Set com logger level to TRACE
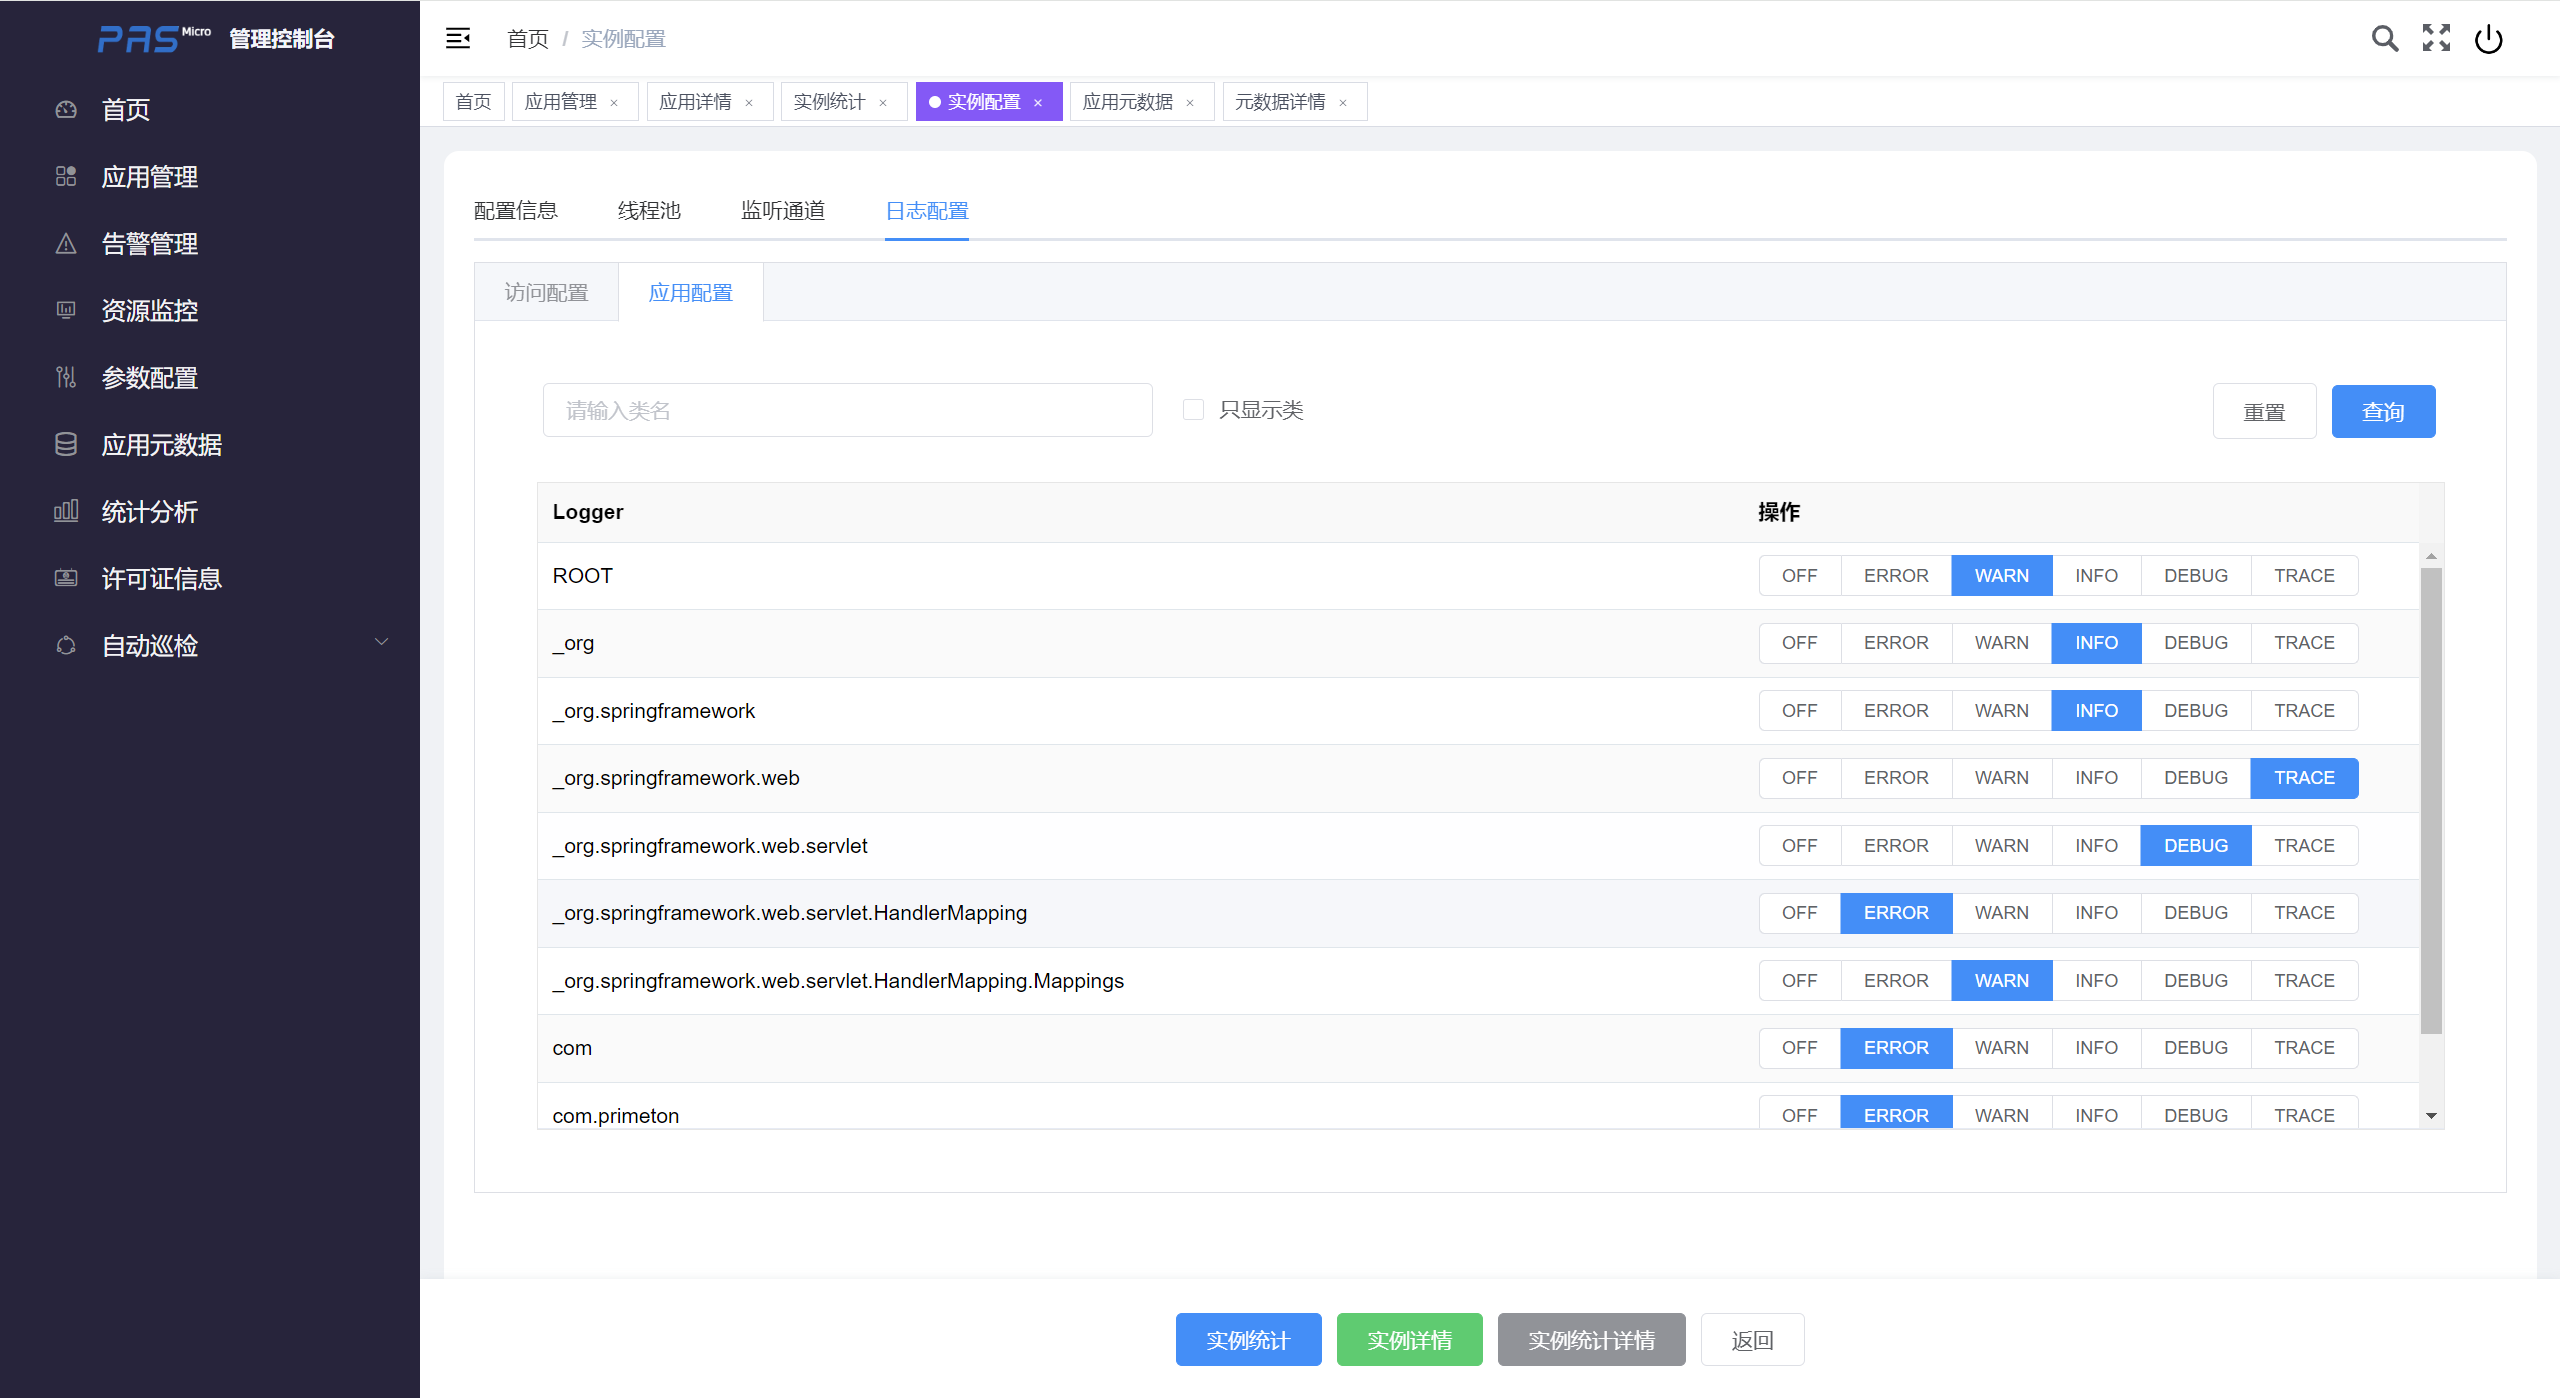This screenshot has width=2560, height=1398. [2304, 1048]
